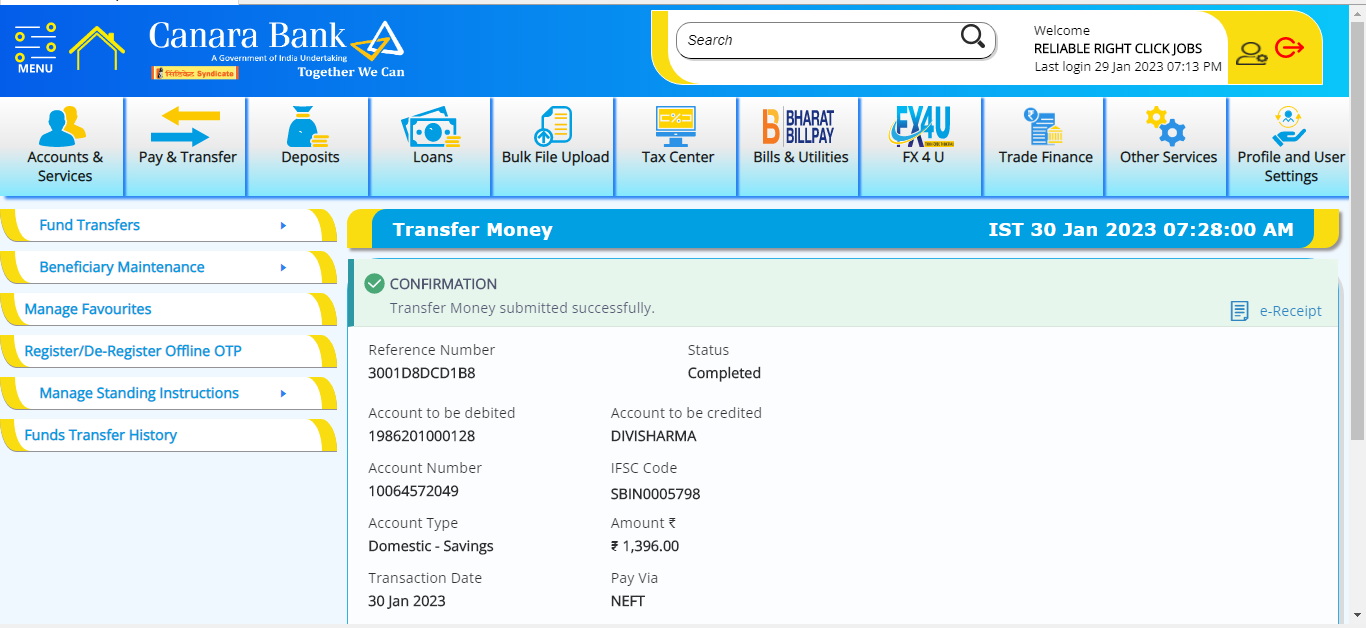Click the Transfer Money header

click(x=472, y=230)
